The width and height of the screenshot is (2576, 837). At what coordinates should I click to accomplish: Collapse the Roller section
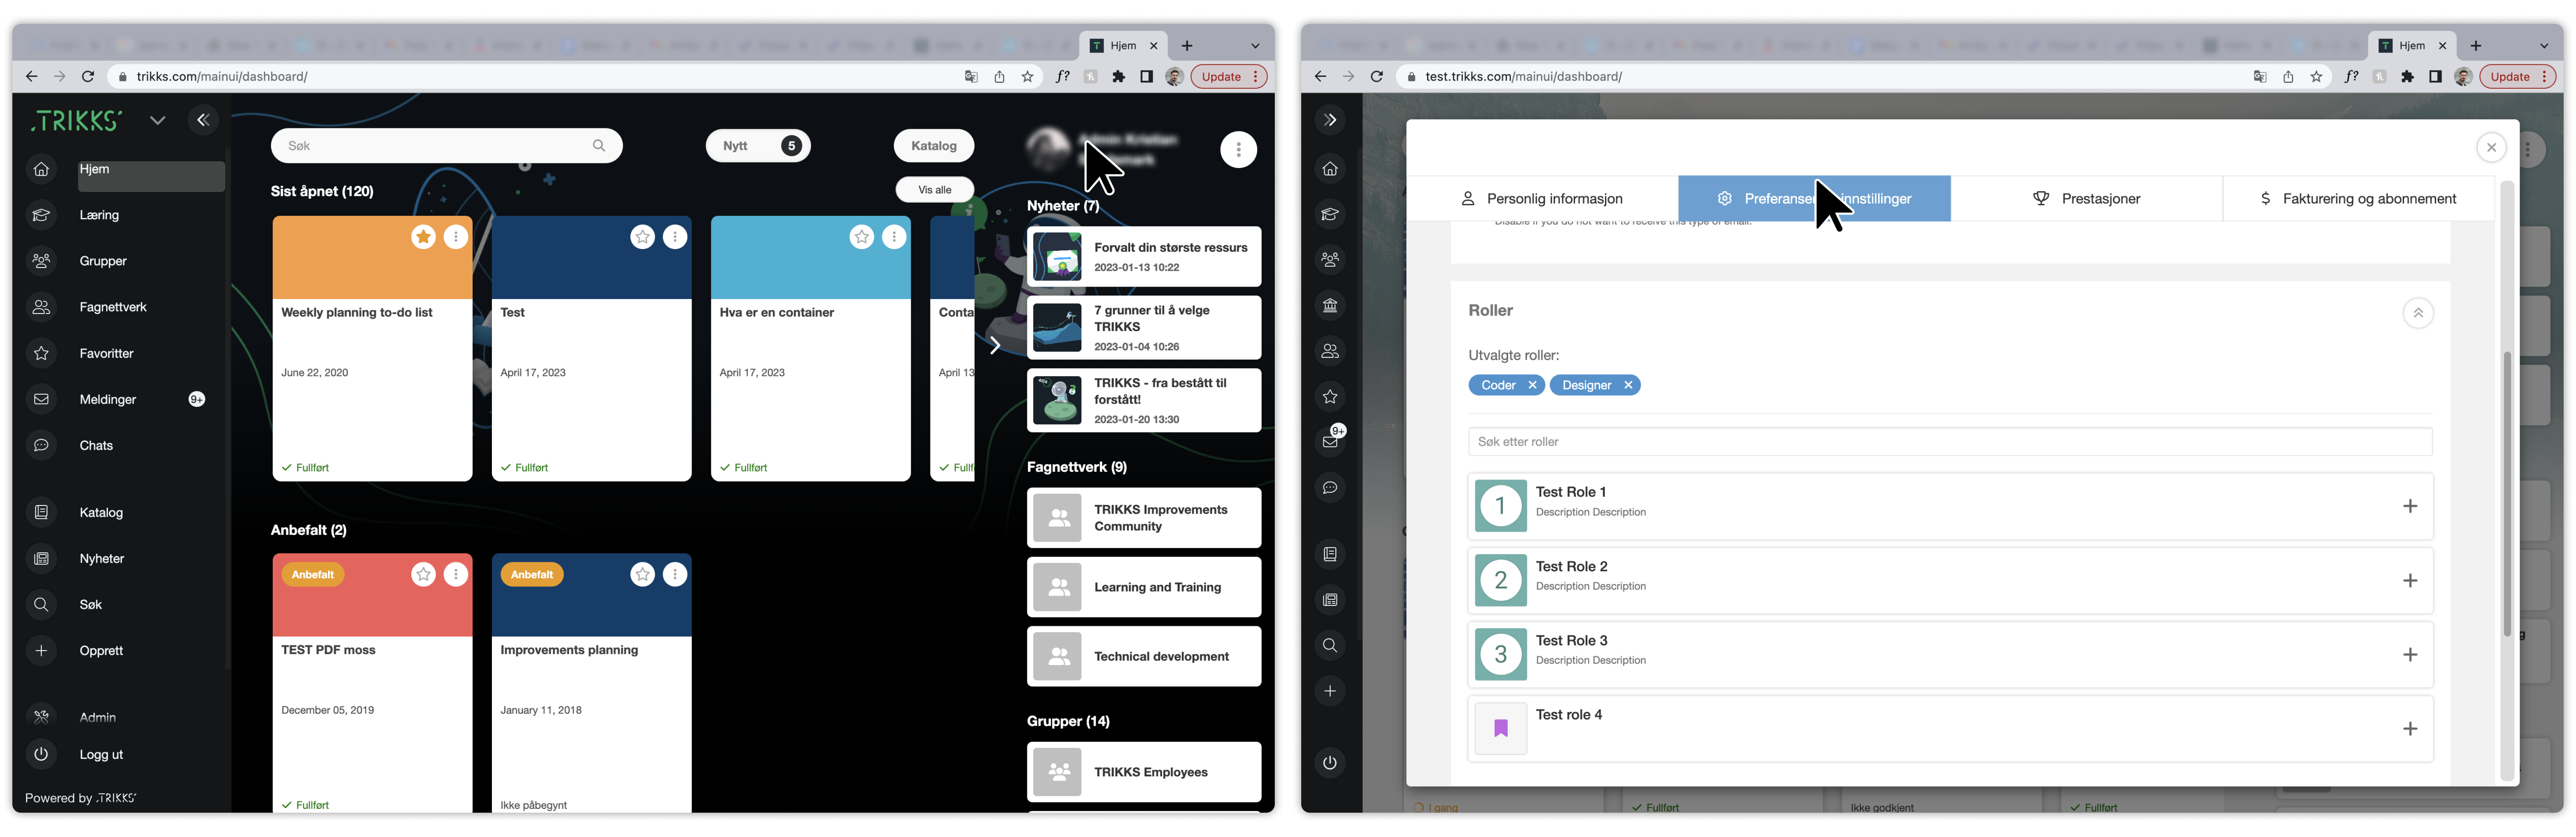coord(2418,313)
